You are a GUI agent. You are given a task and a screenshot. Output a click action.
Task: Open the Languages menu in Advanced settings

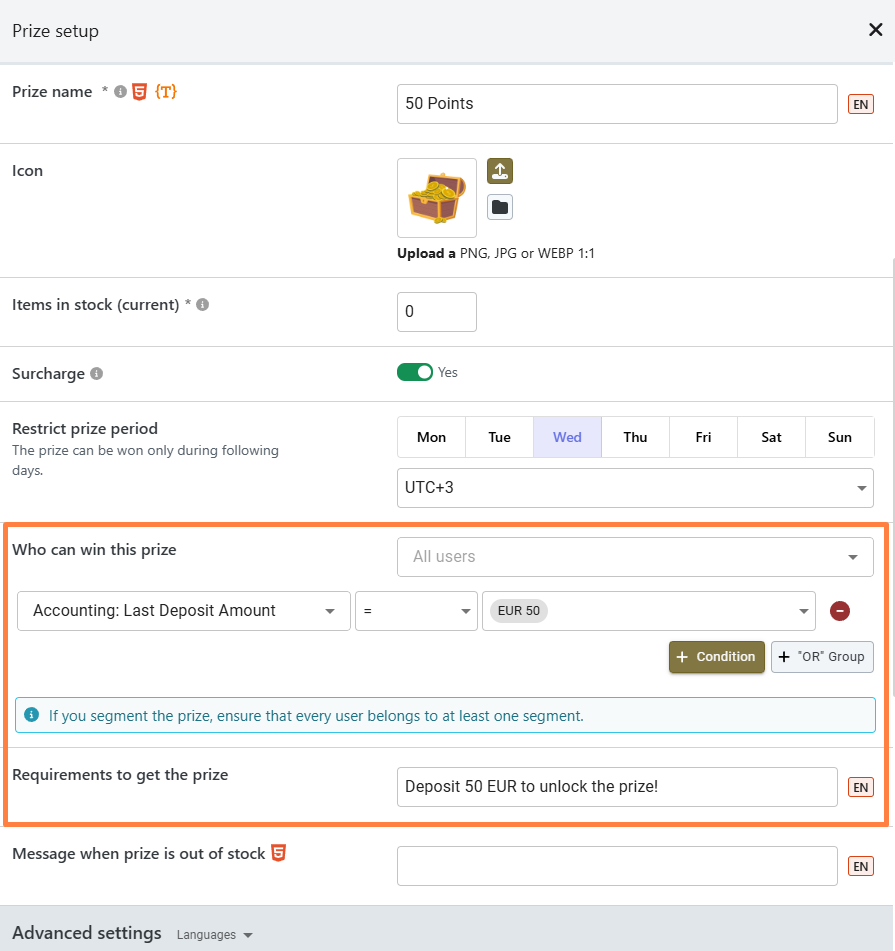click(214, 935)
